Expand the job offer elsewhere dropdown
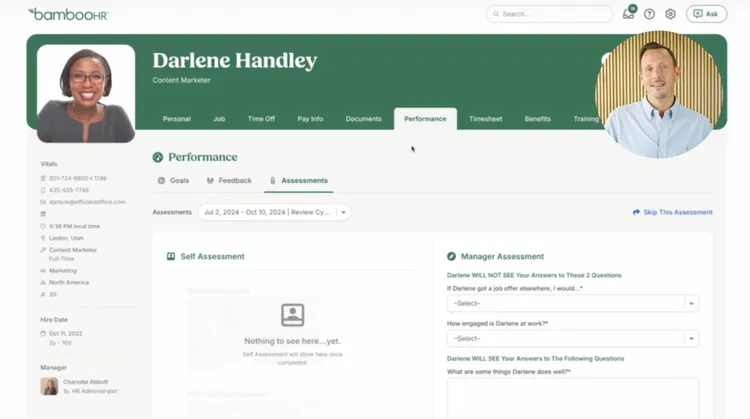 pos(572,304)
